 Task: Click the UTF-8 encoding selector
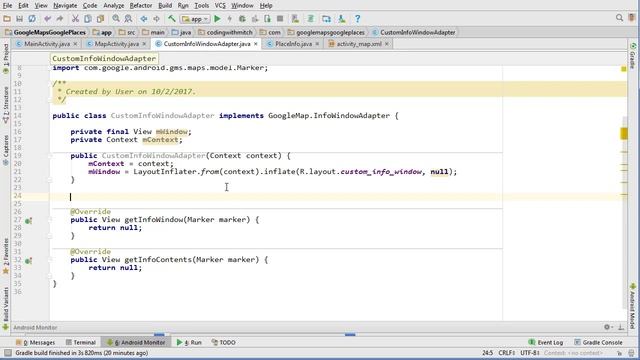(x=530, y=353)
